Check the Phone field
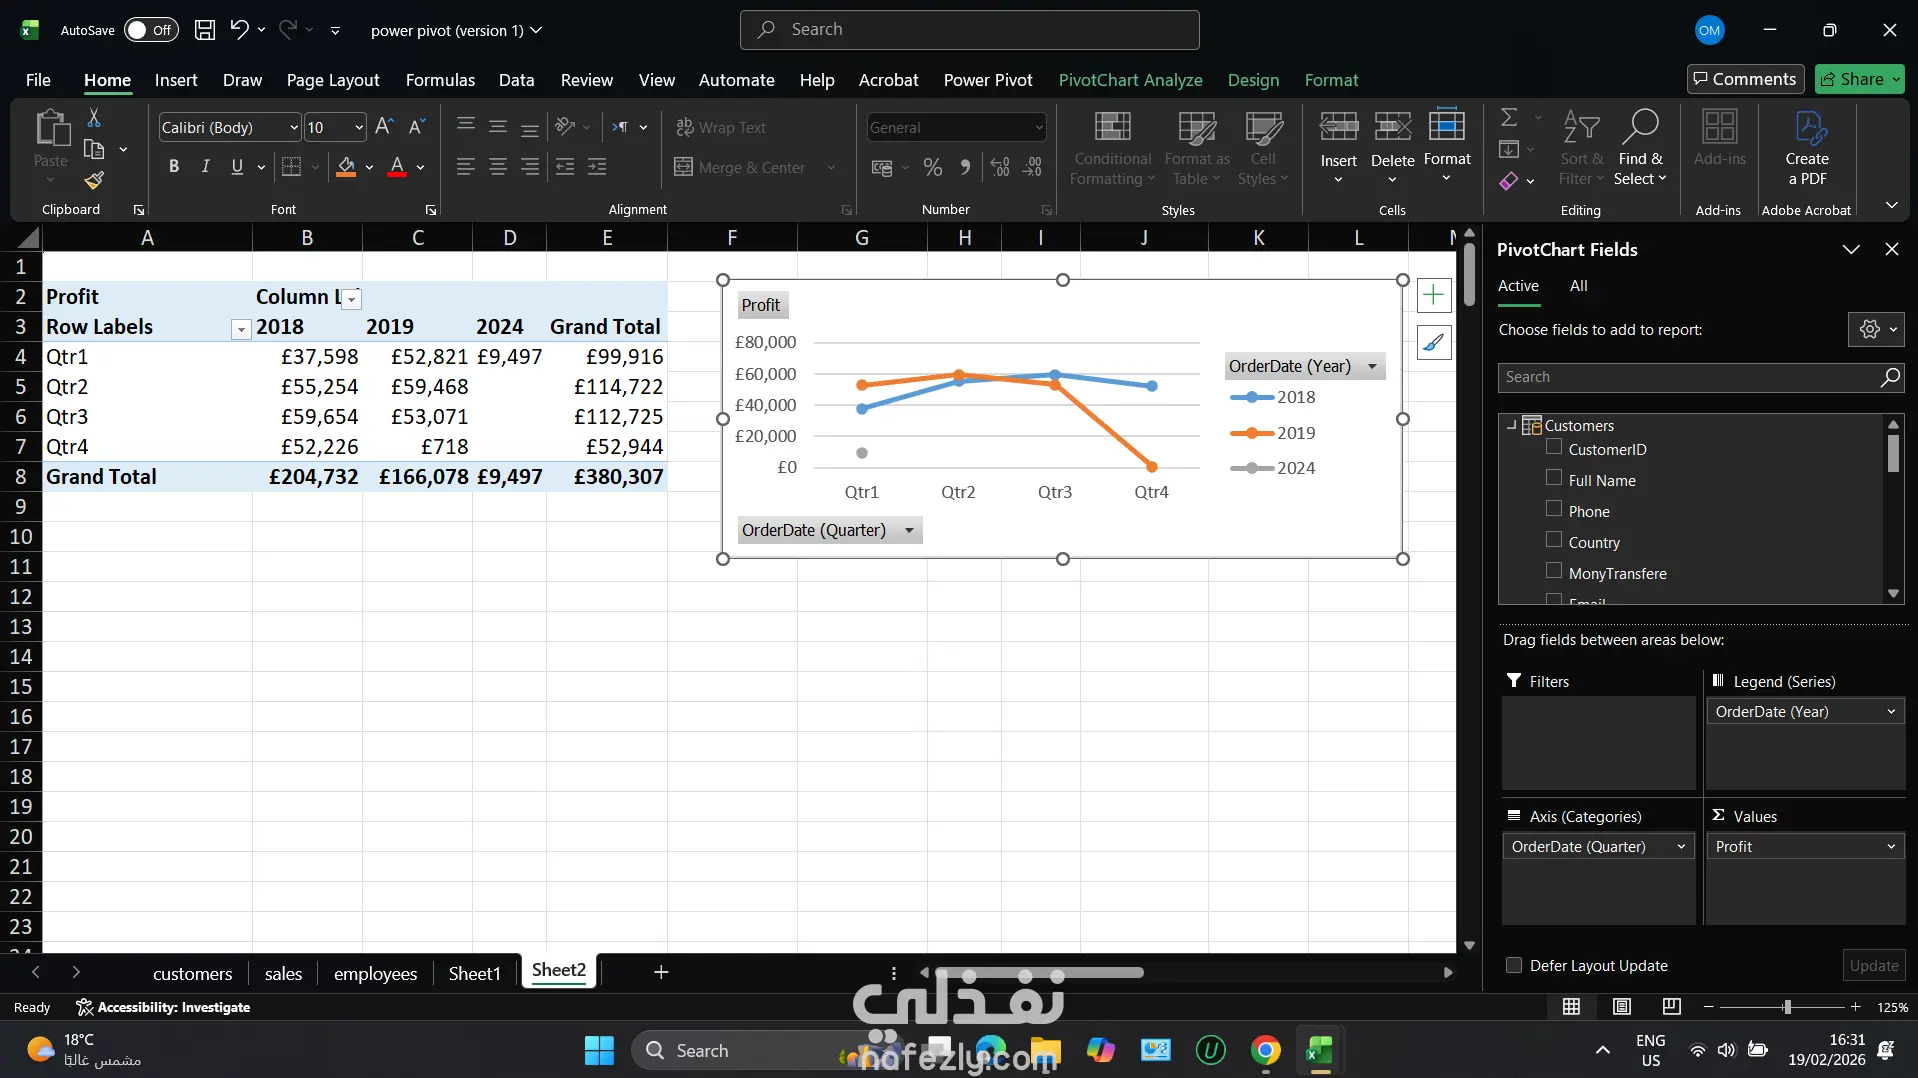This screenshot has height=1078, width=1918. pyautogui.click(x=1554, y=509)
